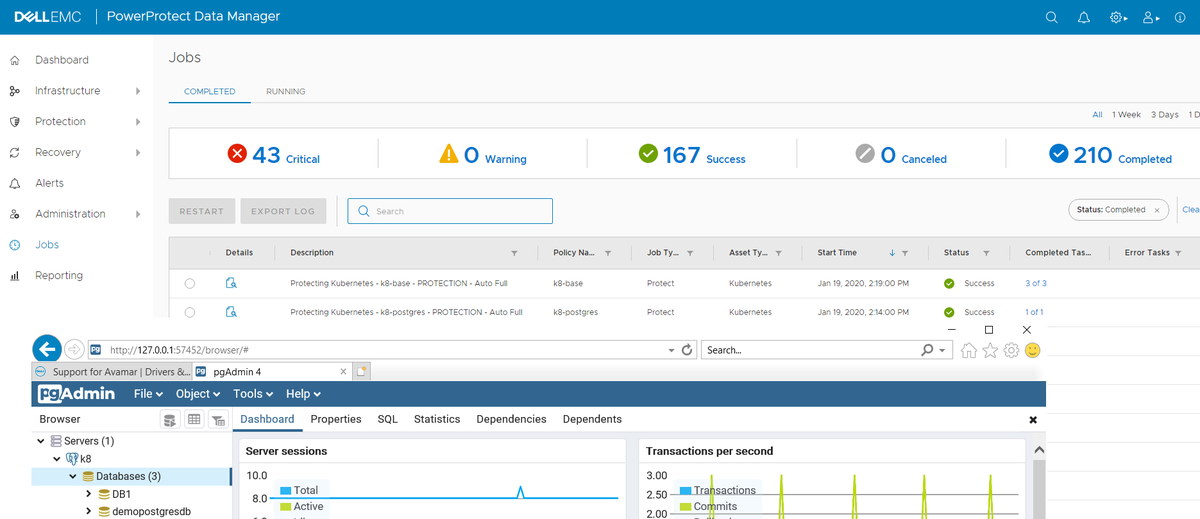This screenshot has width=1200, height=519.
Task: Open Reporting in the sidebar
Action: (59, 275)
